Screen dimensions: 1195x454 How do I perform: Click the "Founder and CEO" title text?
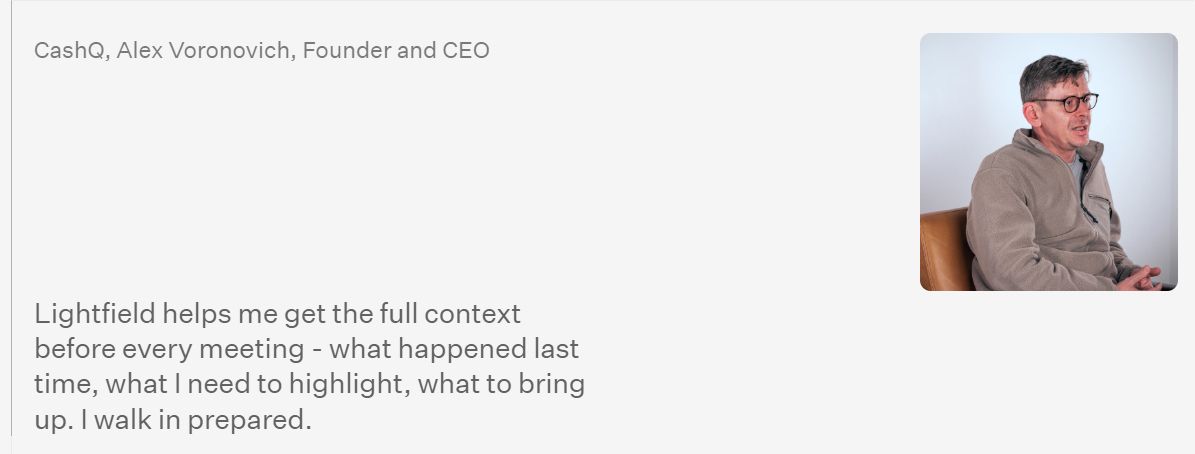pos(396,50)
